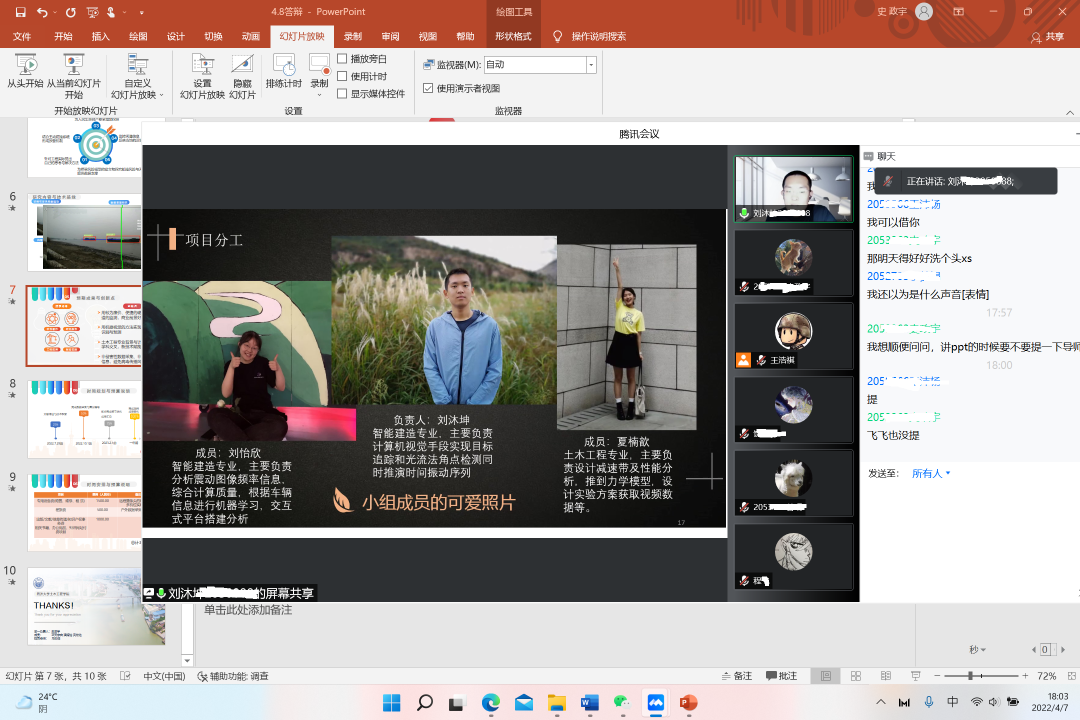The width and height of the screenshot is (1080, 720).
Task: Open Customize Quick Access Toolbar dropdown
Action: point(141,12)
